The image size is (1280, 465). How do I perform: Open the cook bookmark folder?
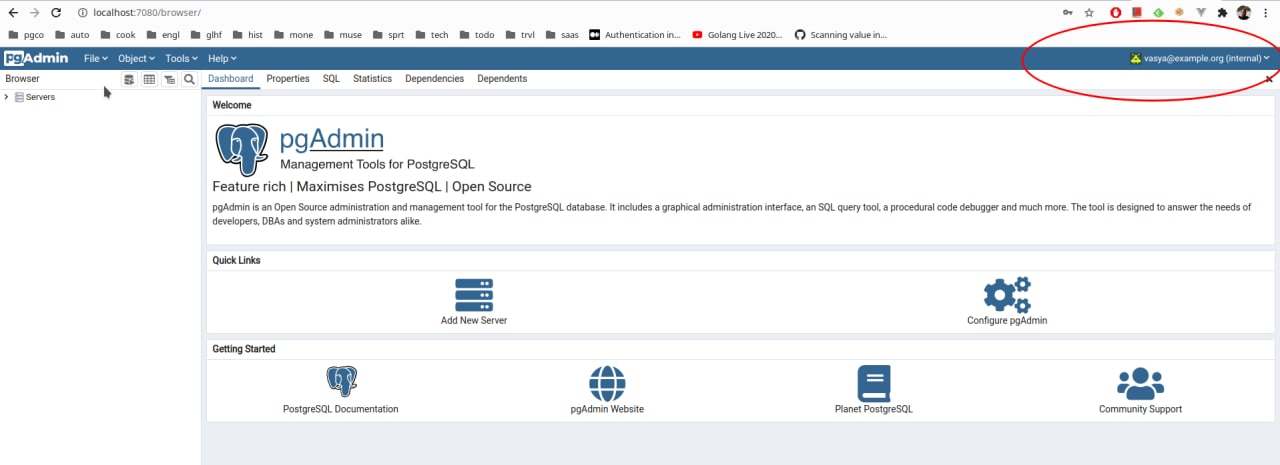118,35
